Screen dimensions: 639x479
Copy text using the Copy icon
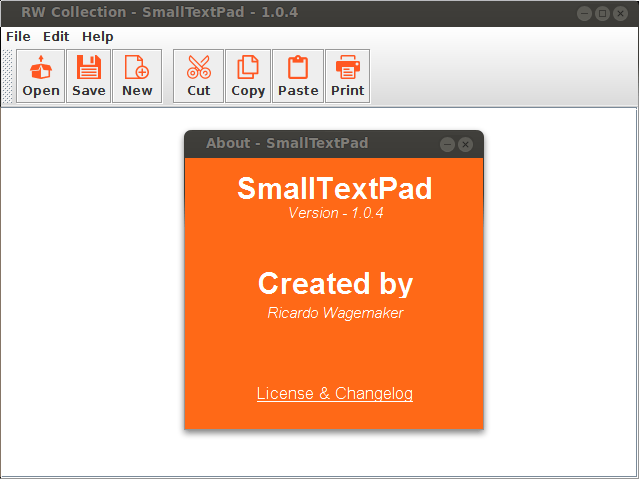(x=248, y=76)
